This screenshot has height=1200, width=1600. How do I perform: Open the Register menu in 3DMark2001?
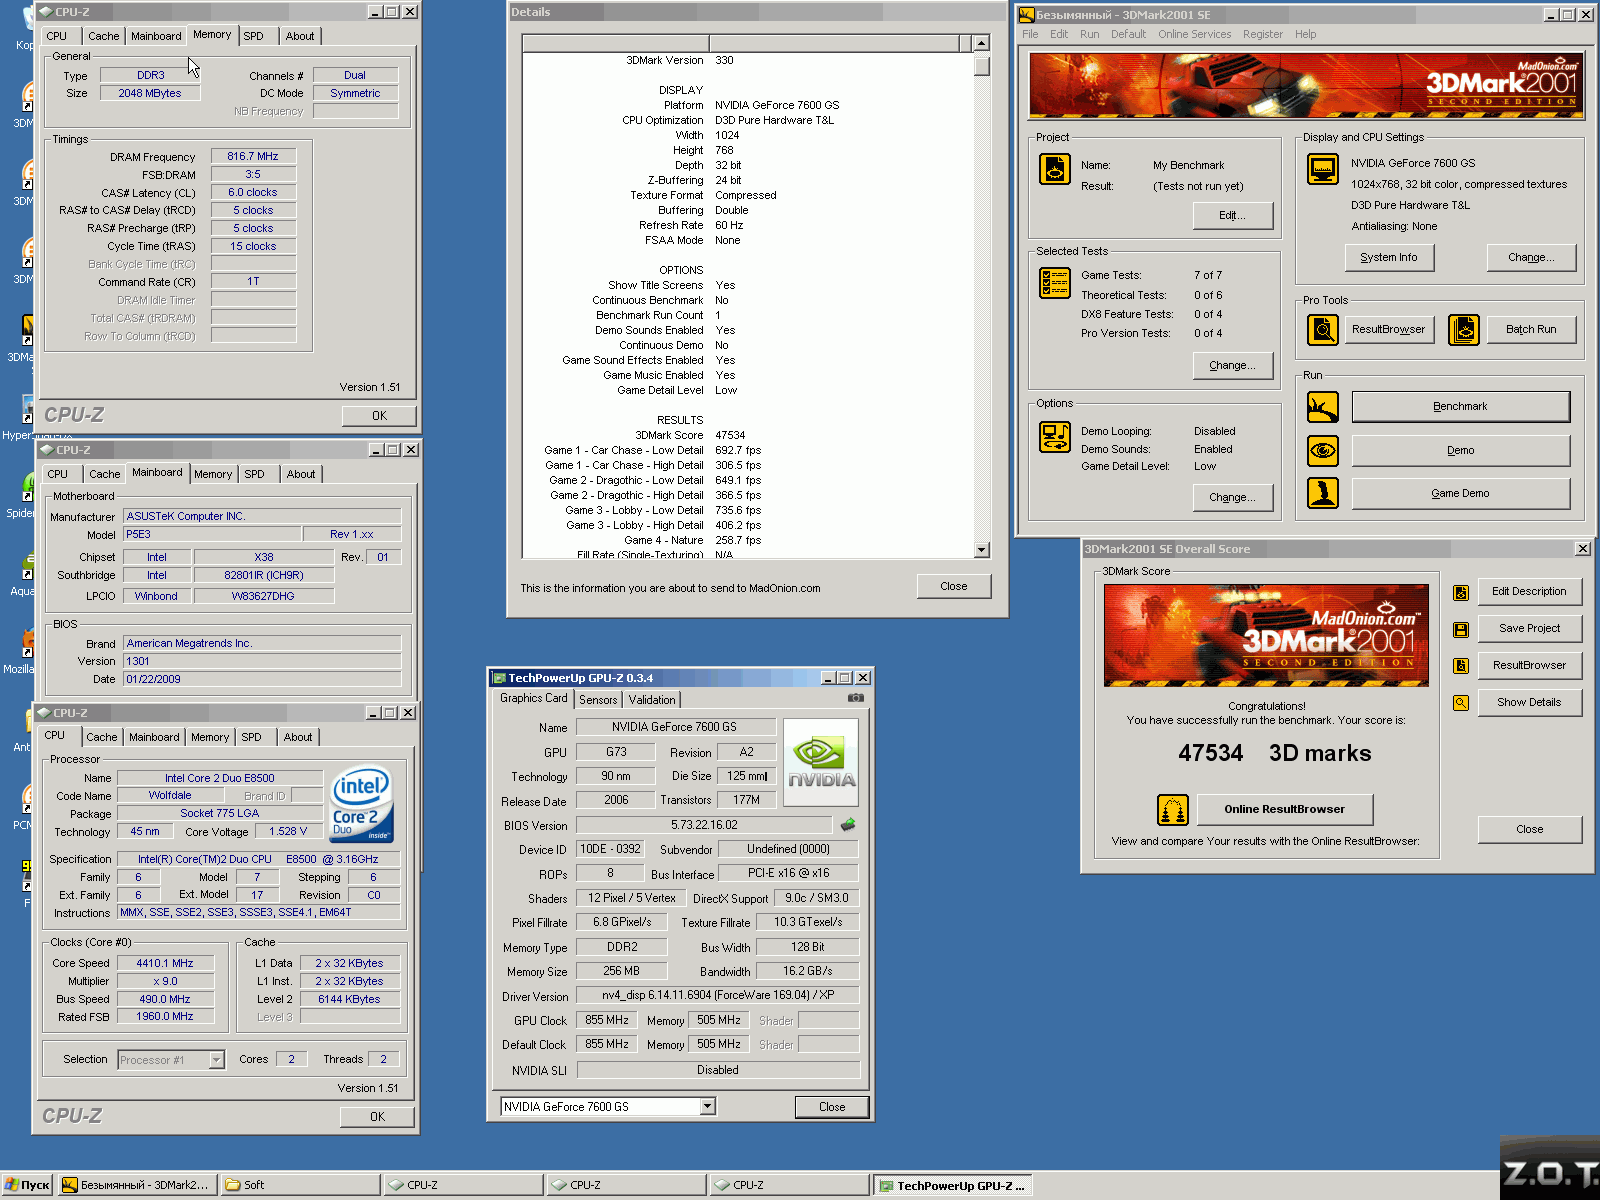pyautogui.click(x=1262, y=34)
